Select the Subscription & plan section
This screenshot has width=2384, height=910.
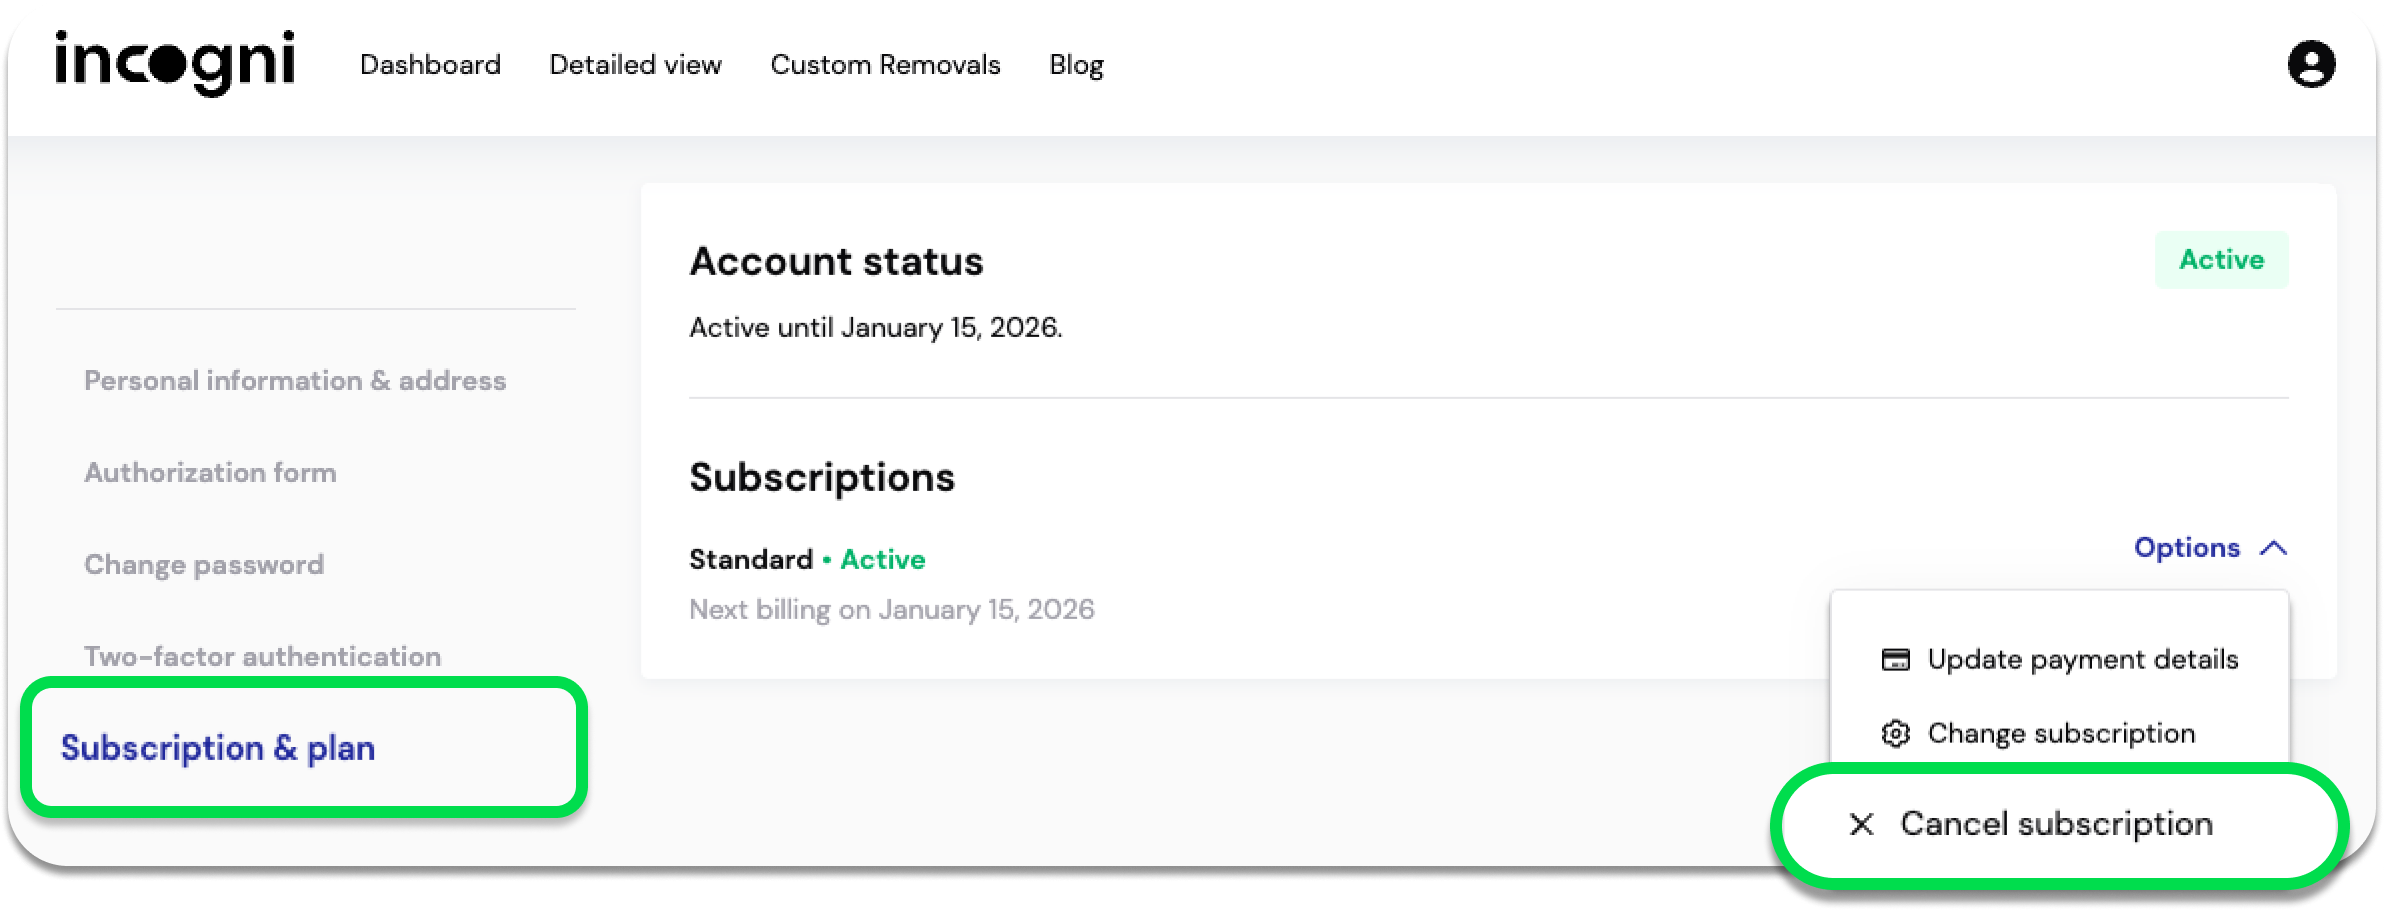click(218, 748)
